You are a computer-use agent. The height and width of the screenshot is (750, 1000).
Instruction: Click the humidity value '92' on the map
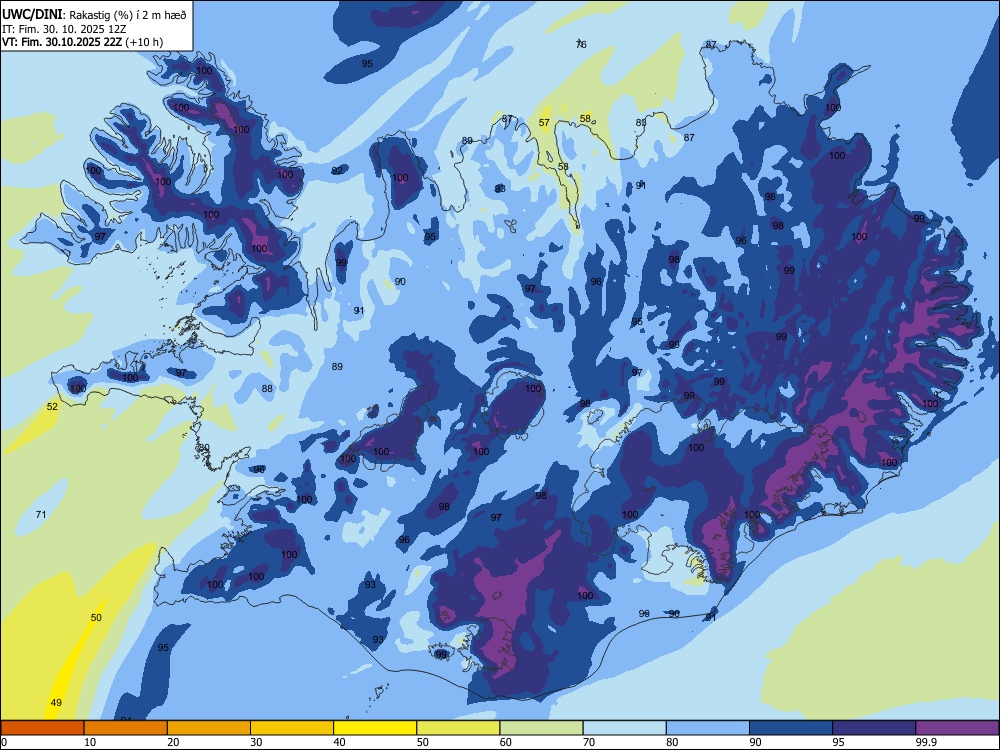[337, 170]
